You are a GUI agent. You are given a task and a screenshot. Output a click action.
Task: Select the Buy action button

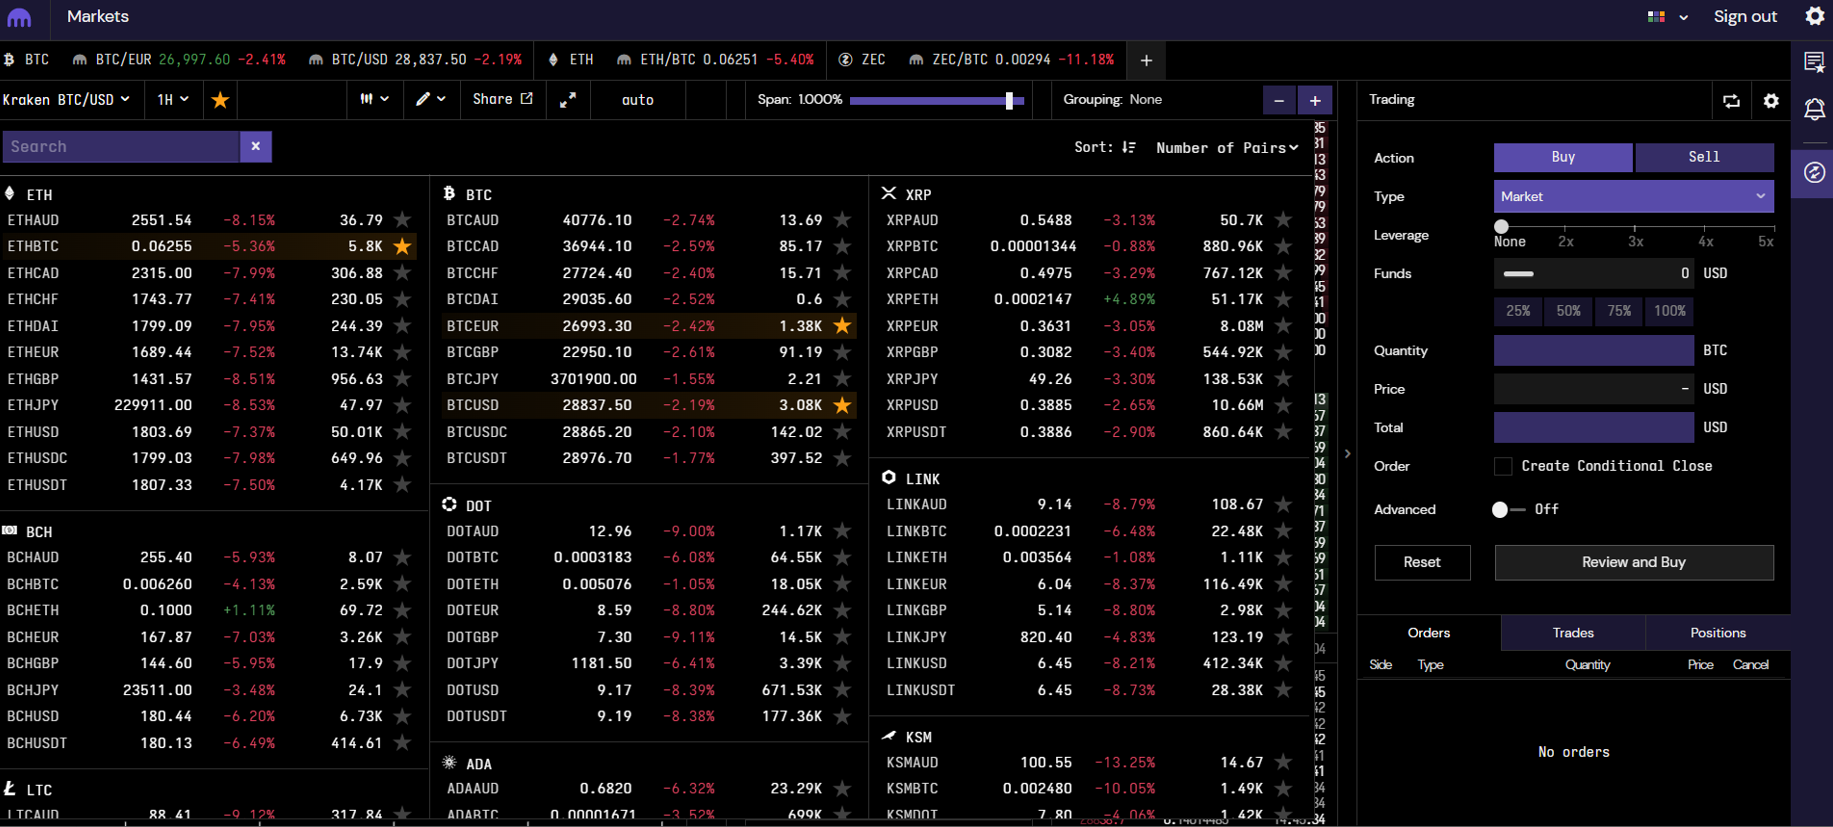pyautogui.click(x=1563, y=157)
